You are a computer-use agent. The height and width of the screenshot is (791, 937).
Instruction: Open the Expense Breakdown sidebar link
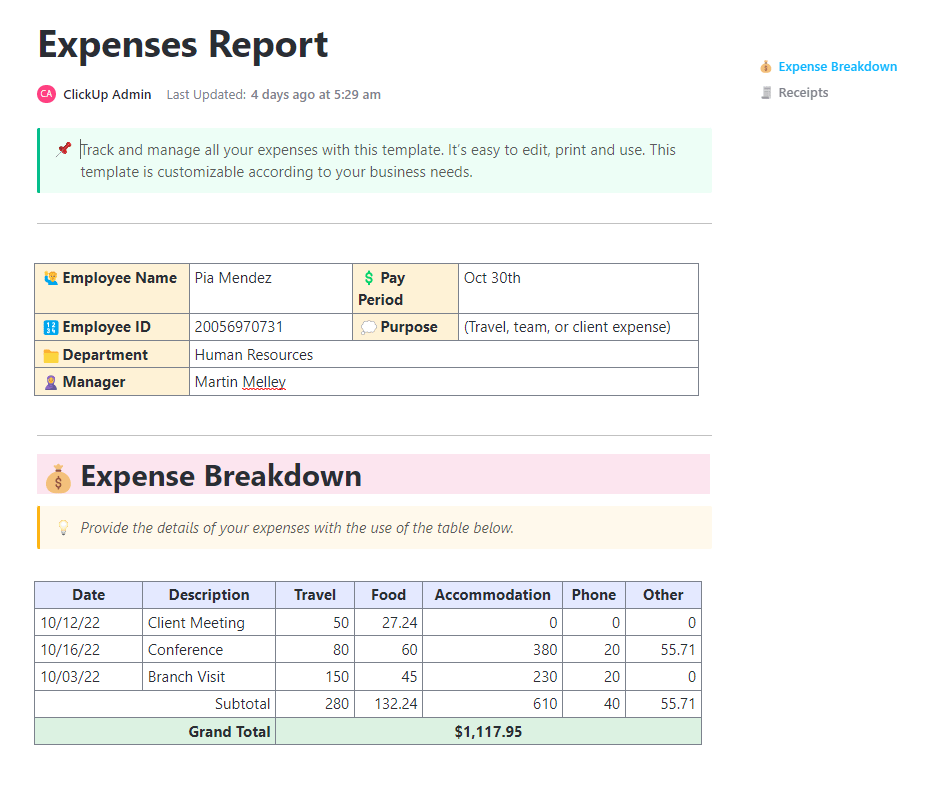(x=838, y=66)
